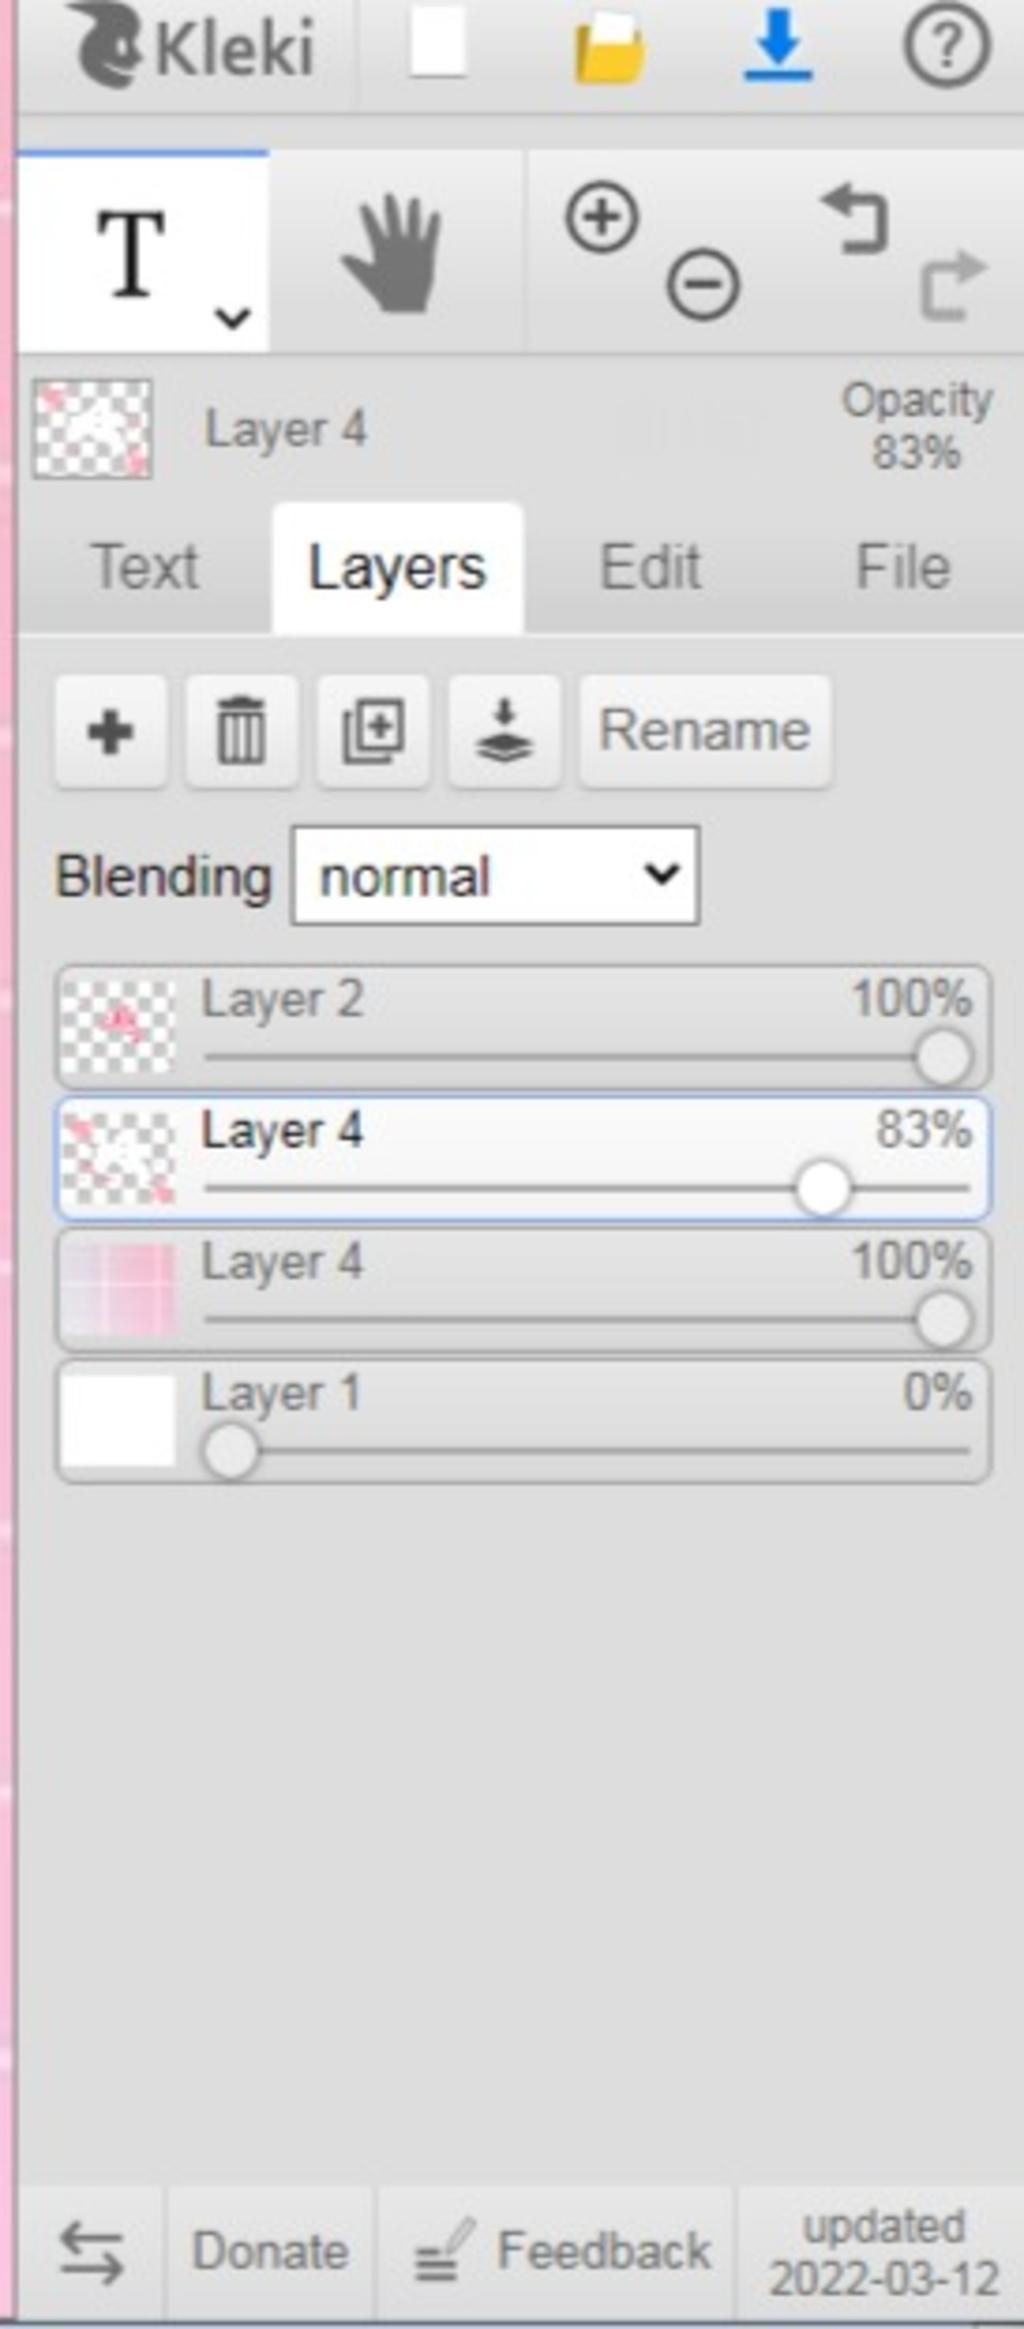Open an image with the yellow folder icon

(x=608, y=48)
